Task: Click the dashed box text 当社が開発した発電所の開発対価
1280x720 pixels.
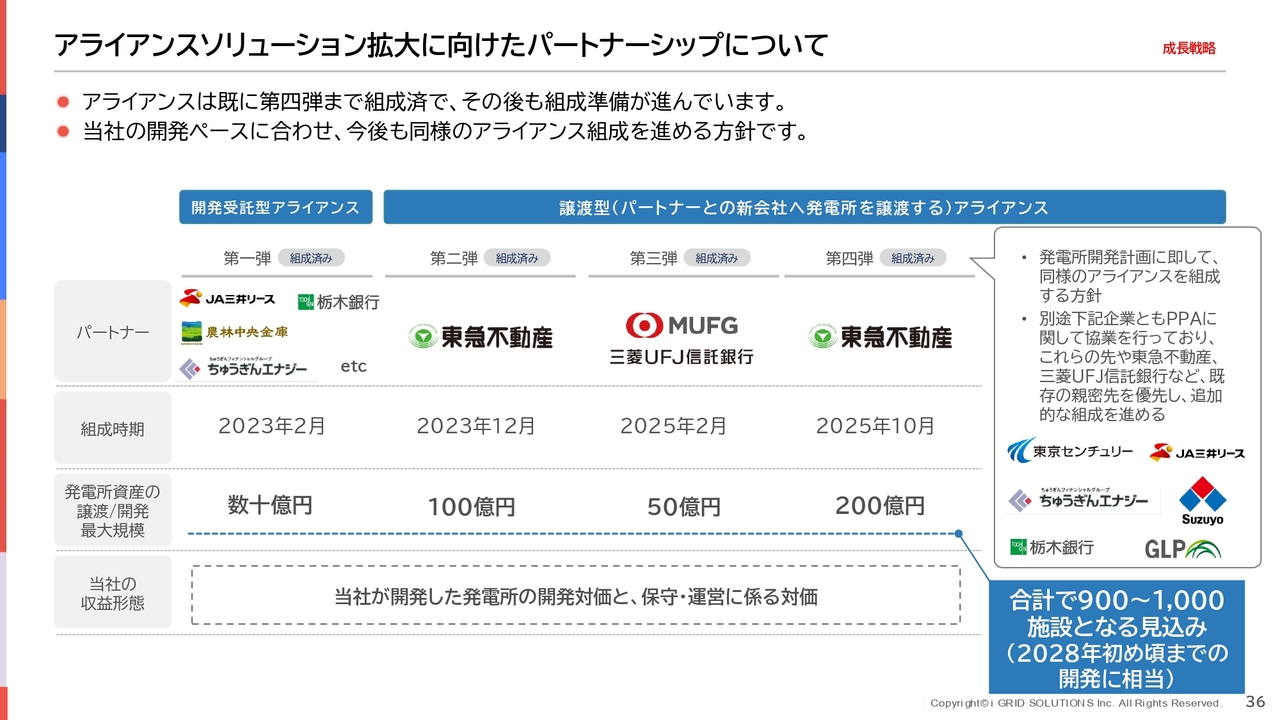Action: point(576,597)
